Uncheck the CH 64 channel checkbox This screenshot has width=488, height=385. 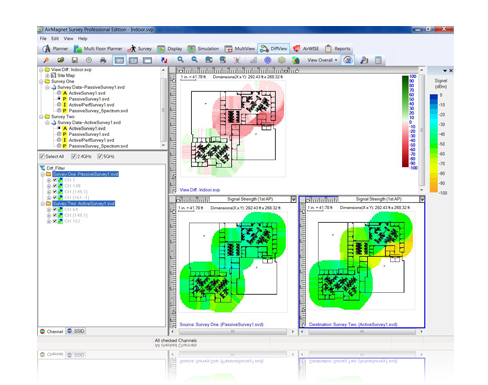[x=55, y=209]
